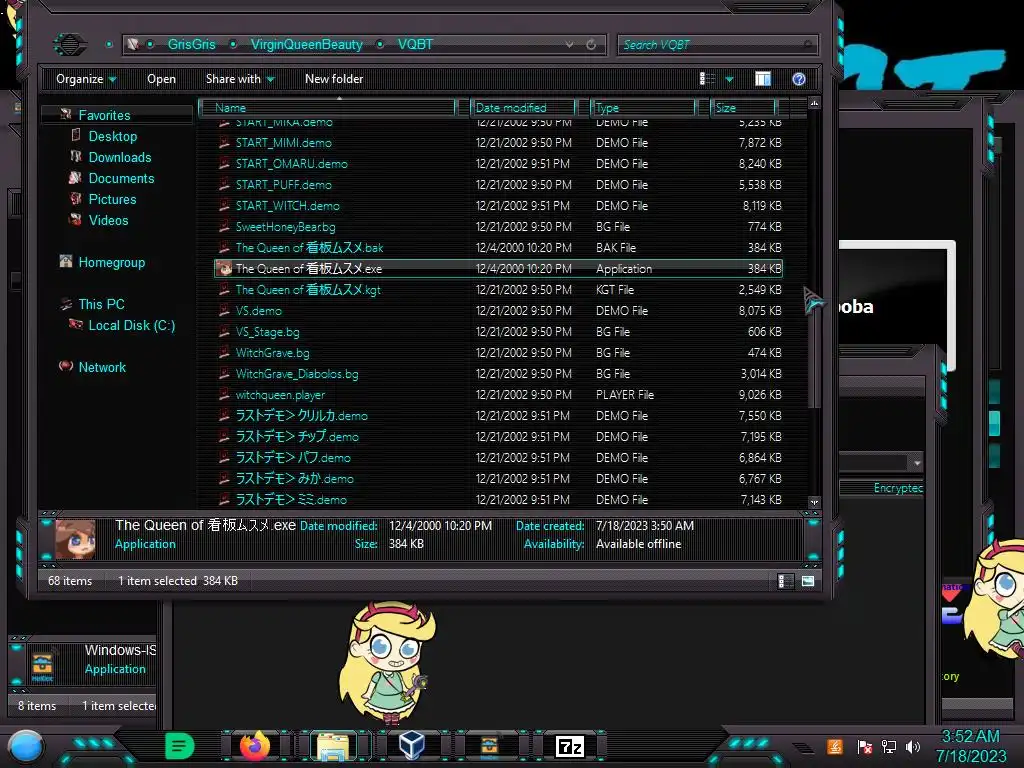The width and height of the screenshot is (1024, 768).
Task: Open VirtualBox cube icon on taskbar
Action: pos(412,745)
